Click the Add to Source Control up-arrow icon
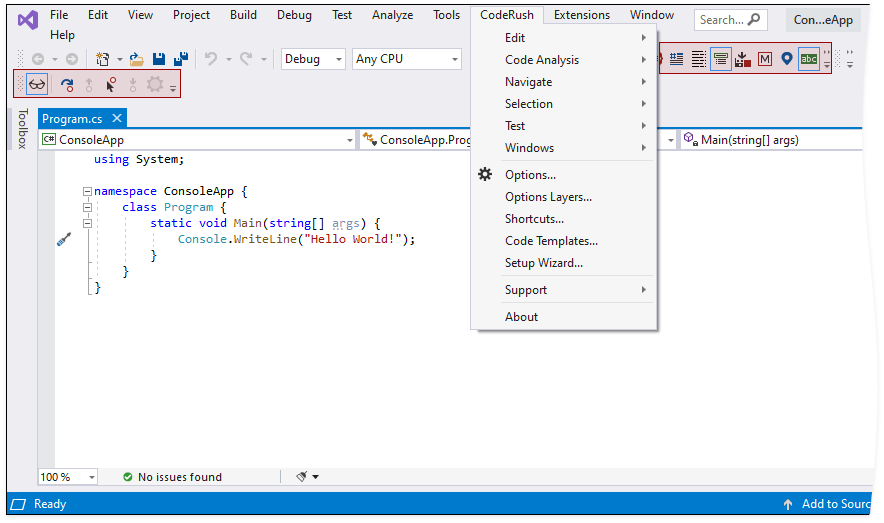The width and height of the screenshot is (884, 523). point(788,504)
